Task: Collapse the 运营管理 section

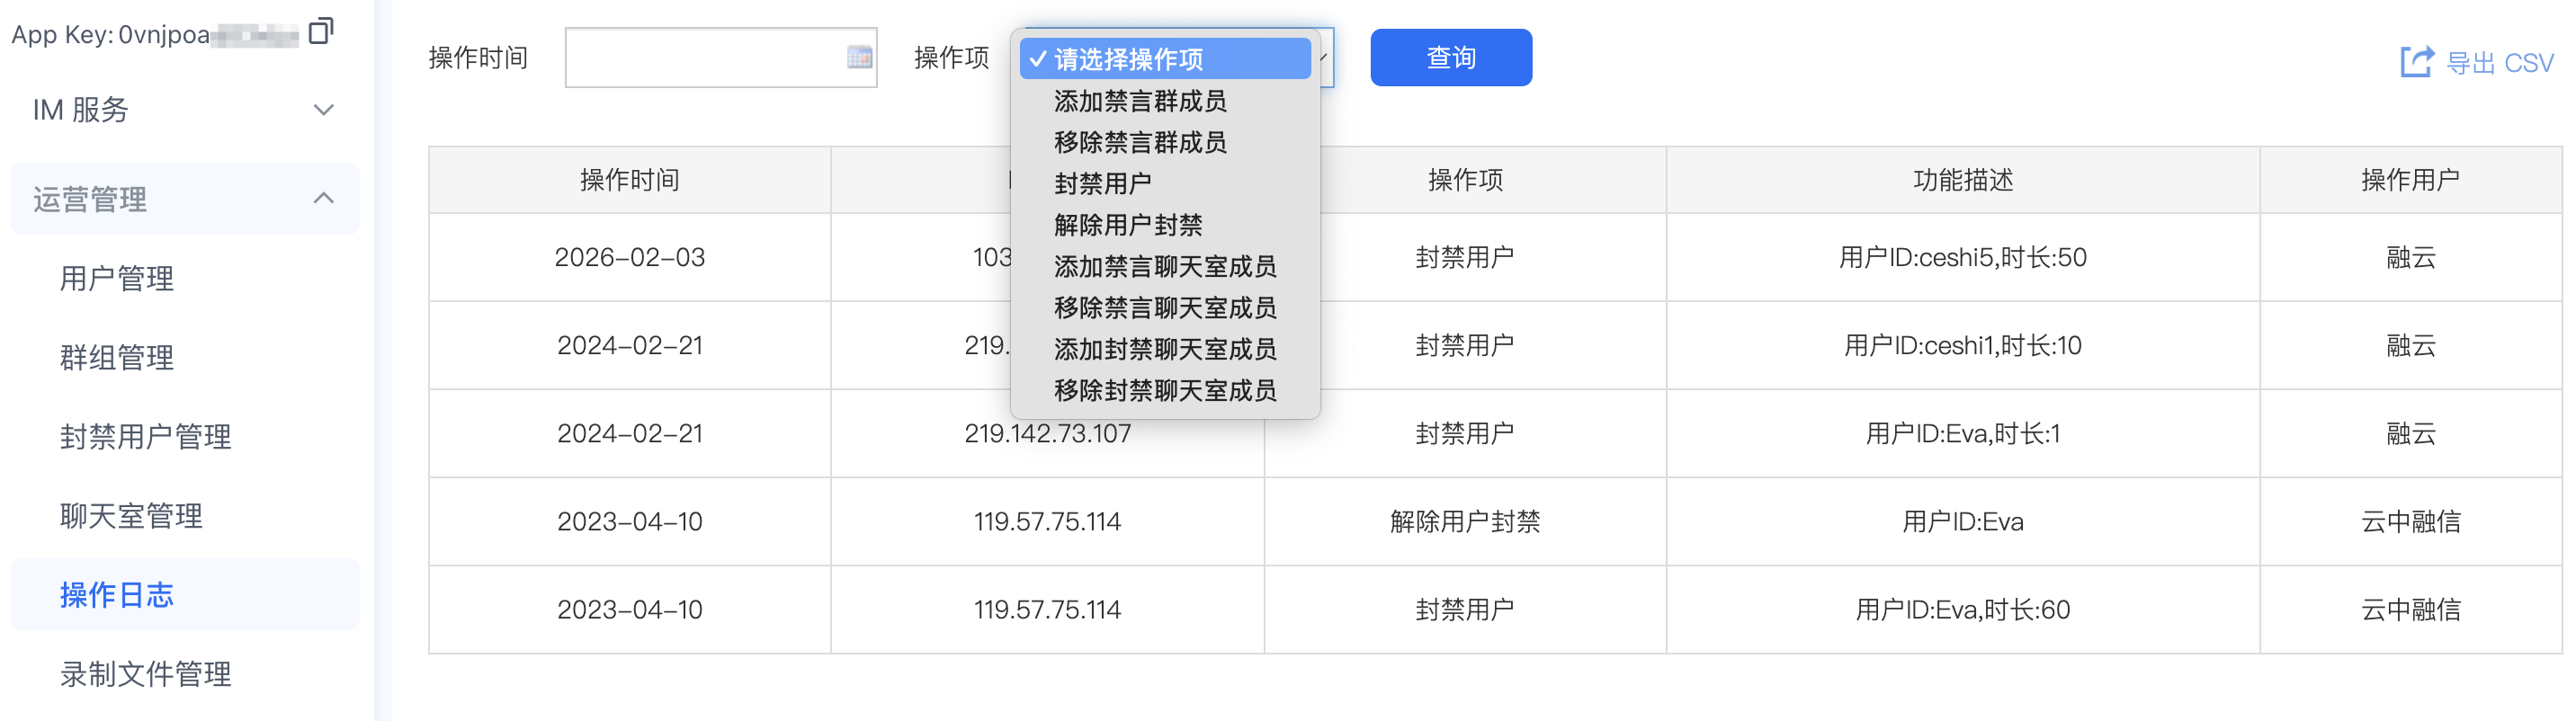Action: (x=323, y=199)
